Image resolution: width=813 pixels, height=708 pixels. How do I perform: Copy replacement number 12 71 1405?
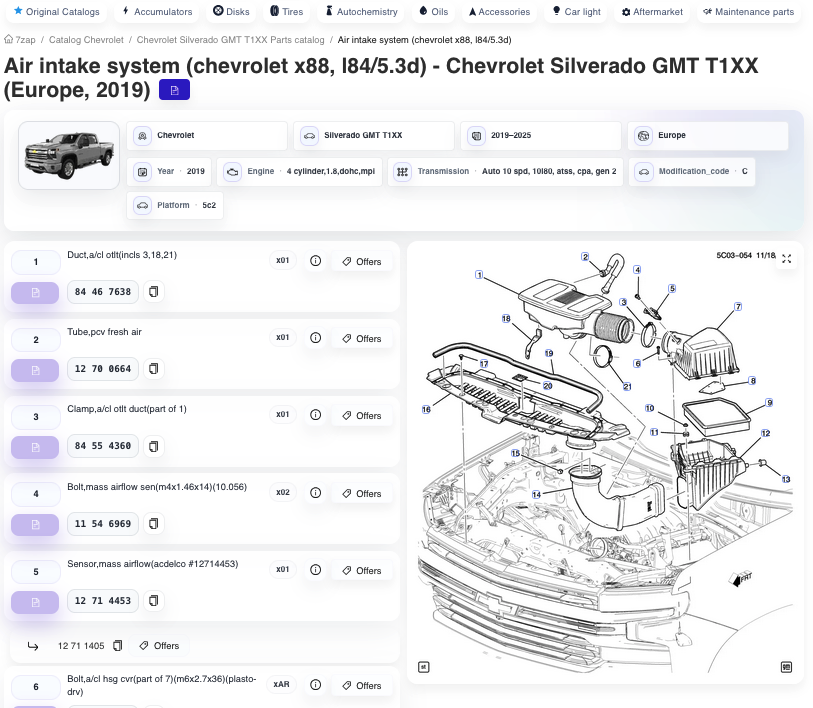tap(118, 646)
